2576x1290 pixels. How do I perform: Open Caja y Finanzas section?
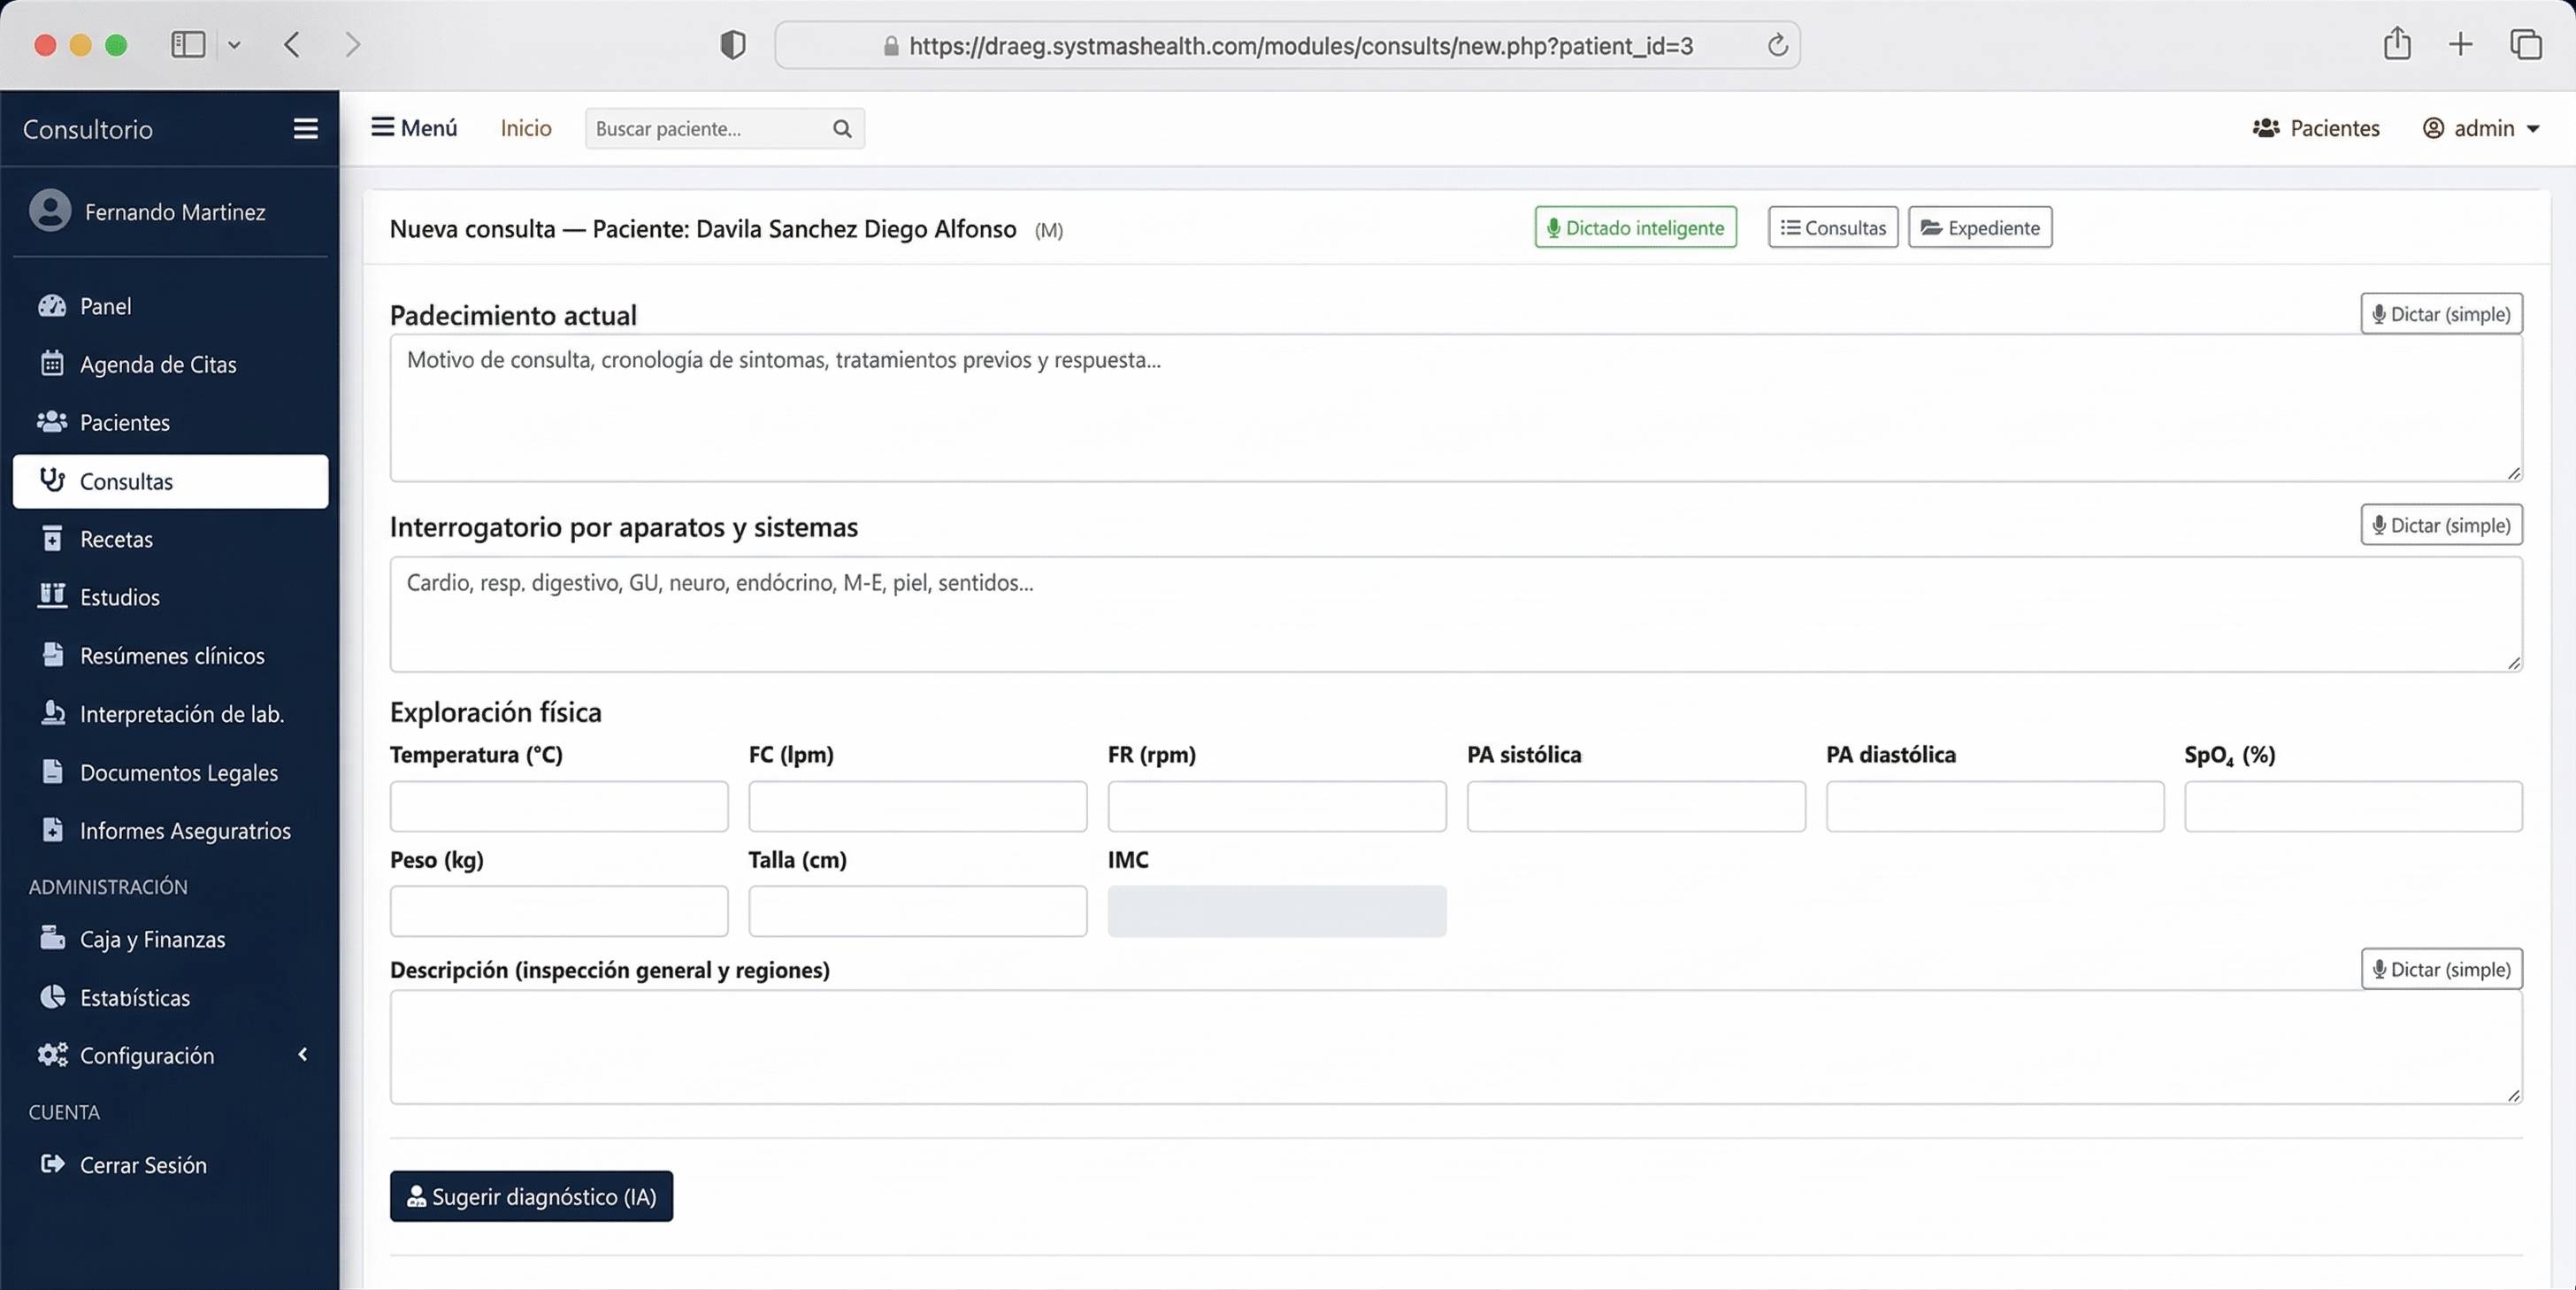click(152, 939)
